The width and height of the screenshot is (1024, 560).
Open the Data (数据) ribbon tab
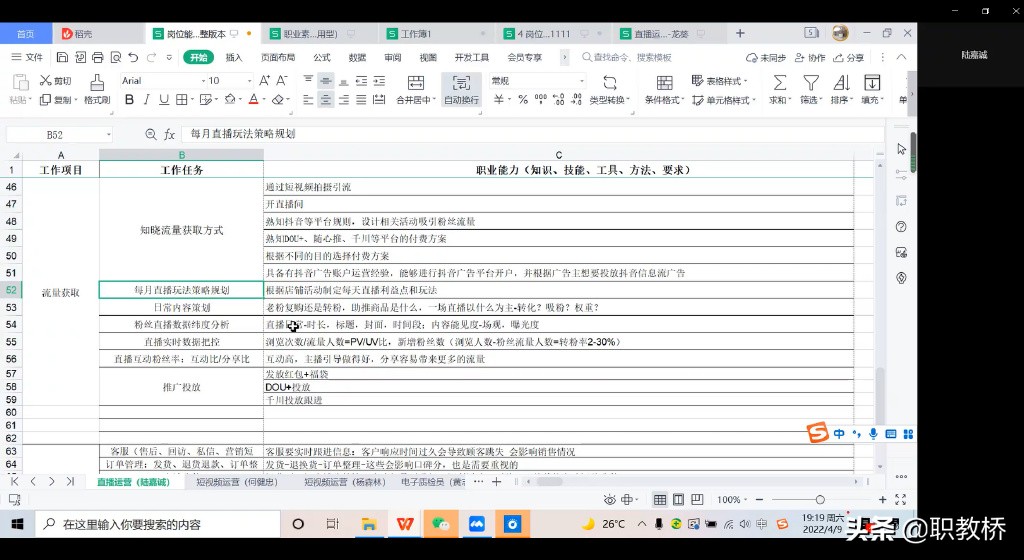click(357, 57)
